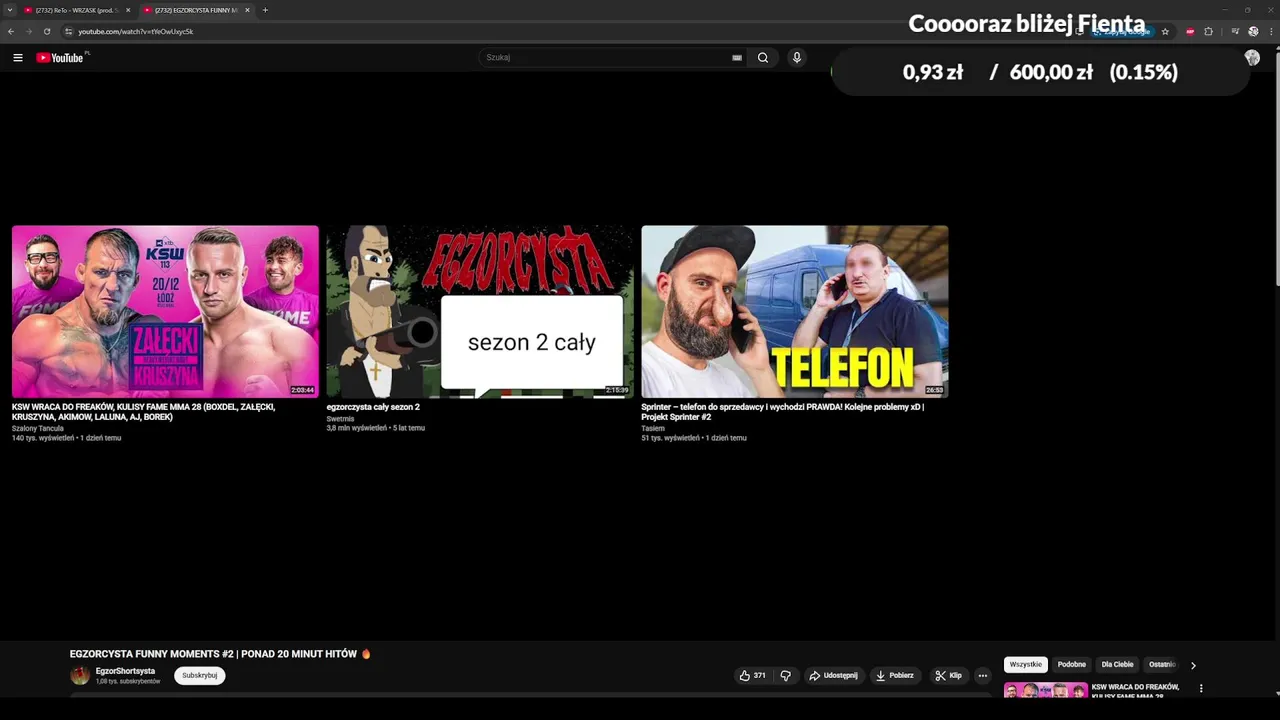Open the Chrome profile avatar
The height and width of the screenshot is (720, 1280).
(1253, 31)
